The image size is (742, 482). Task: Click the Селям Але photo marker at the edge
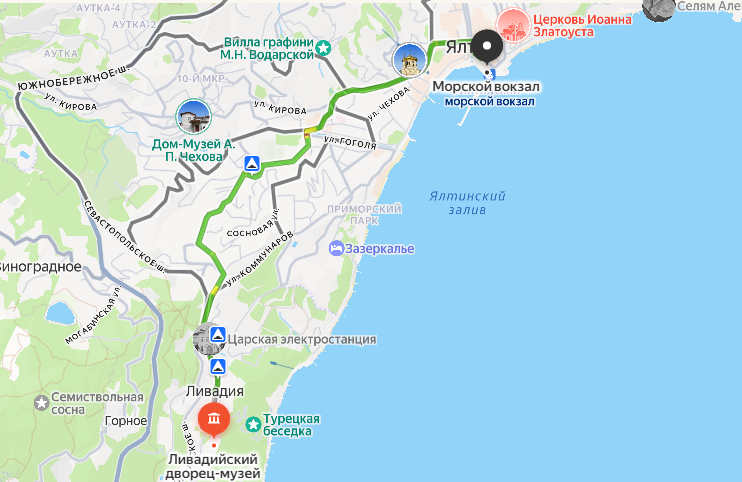(659, 9)
